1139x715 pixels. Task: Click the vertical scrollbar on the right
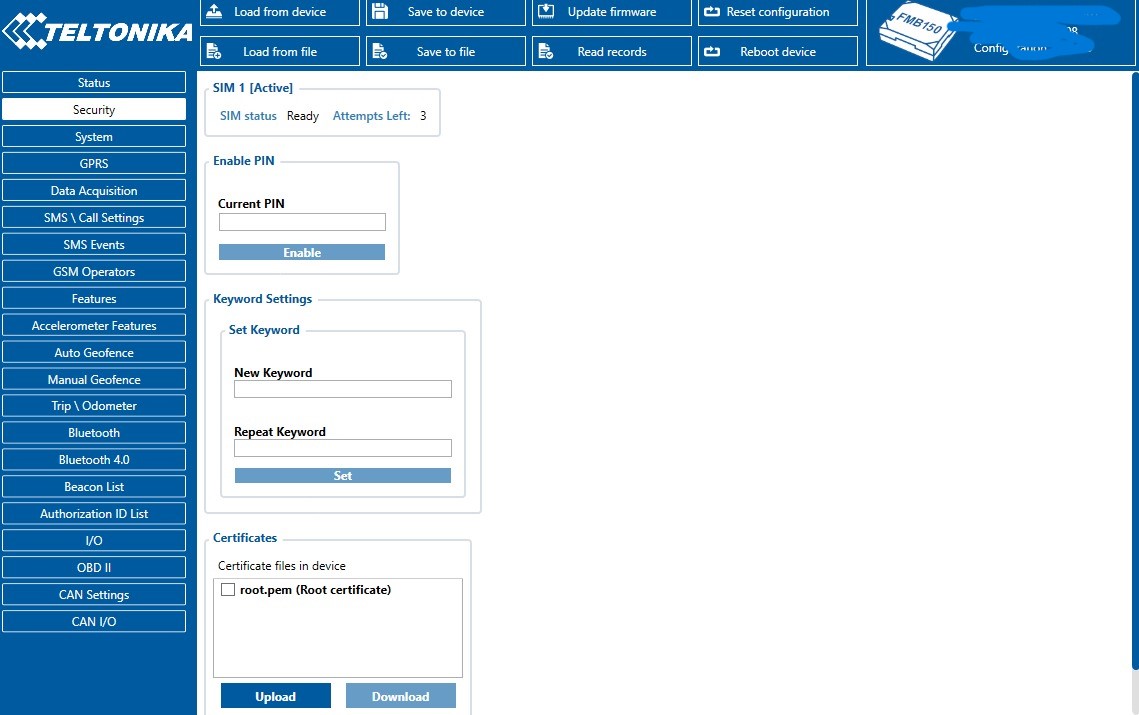(x=1133, y=370)
